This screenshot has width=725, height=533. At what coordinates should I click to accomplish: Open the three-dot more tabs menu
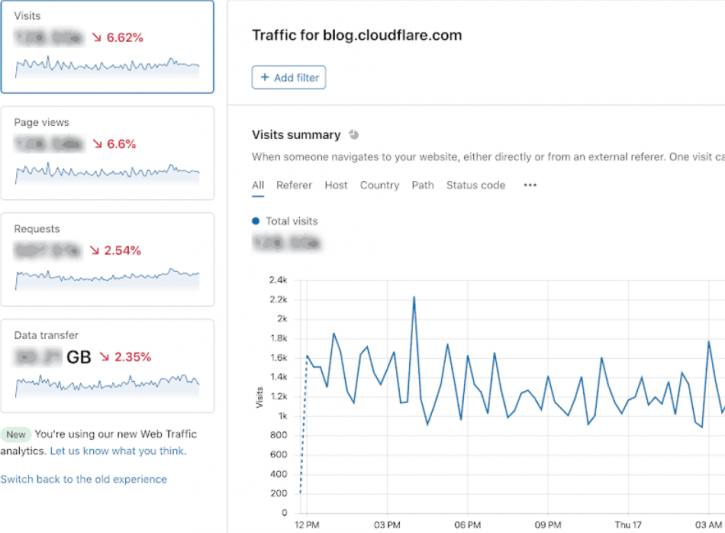click(530, 185)
